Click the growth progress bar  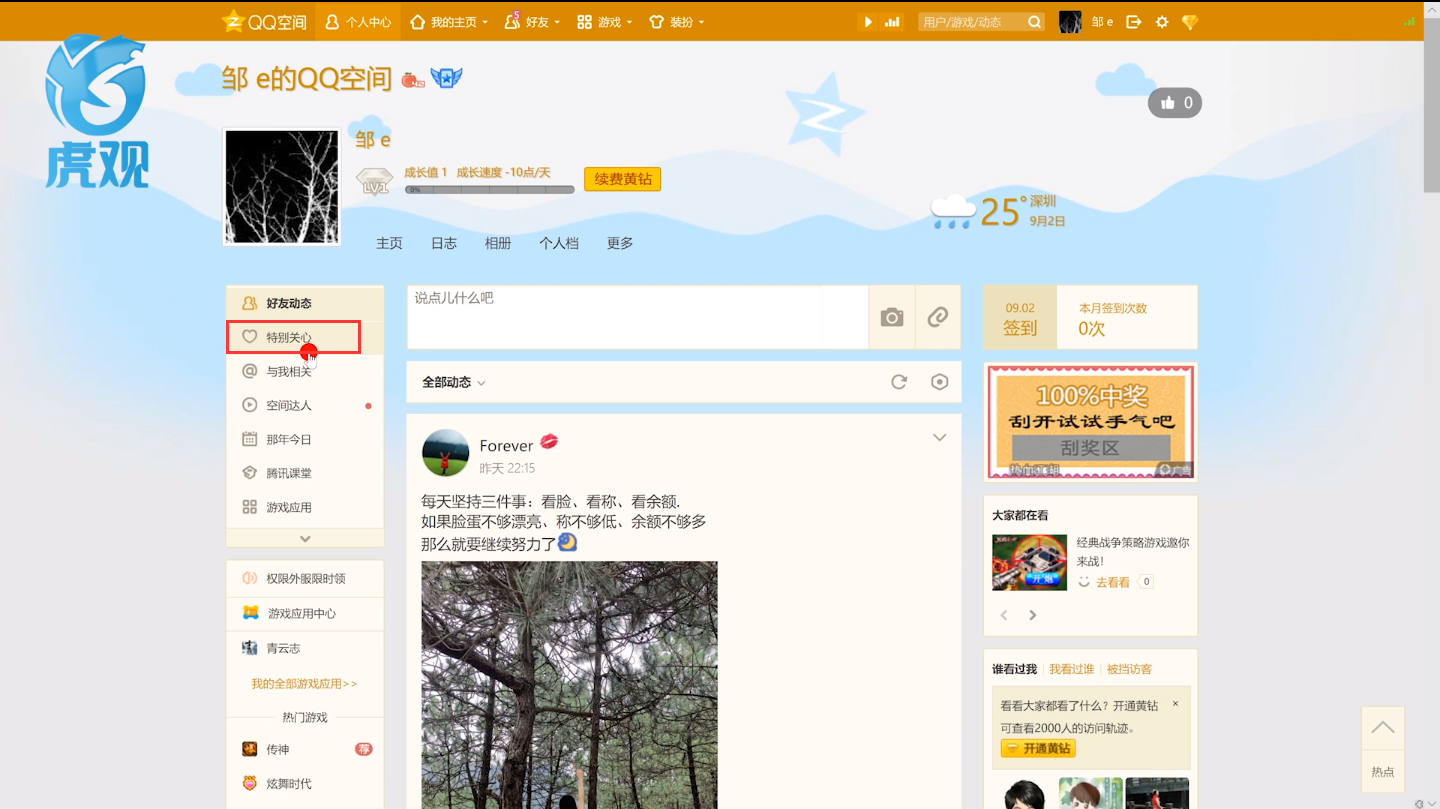(490, 189)
